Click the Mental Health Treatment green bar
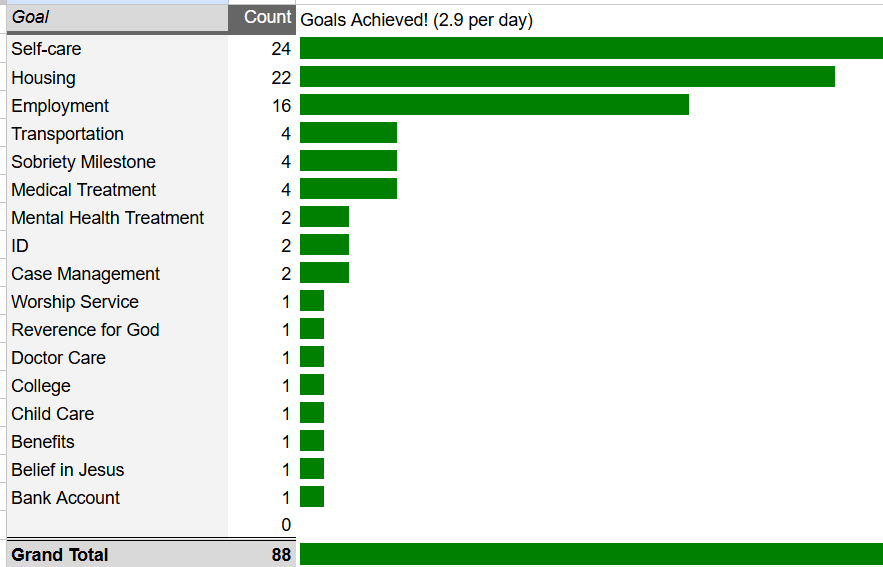This screenshot has height=567, width=883. pos(324,216)
